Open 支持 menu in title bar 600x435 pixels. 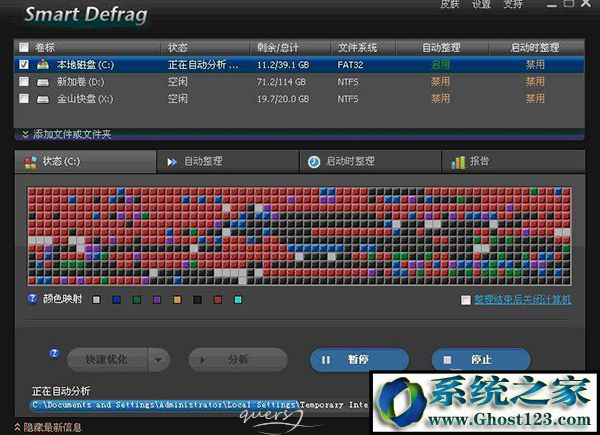(x=513, y=4)
